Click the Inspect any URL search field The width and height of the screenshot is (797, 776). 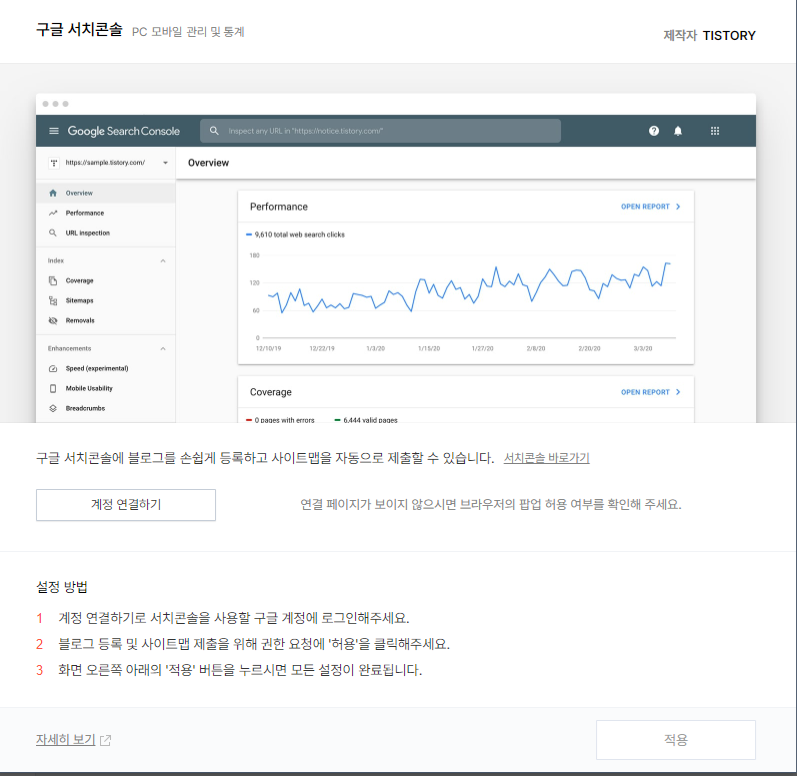[380, 131]
